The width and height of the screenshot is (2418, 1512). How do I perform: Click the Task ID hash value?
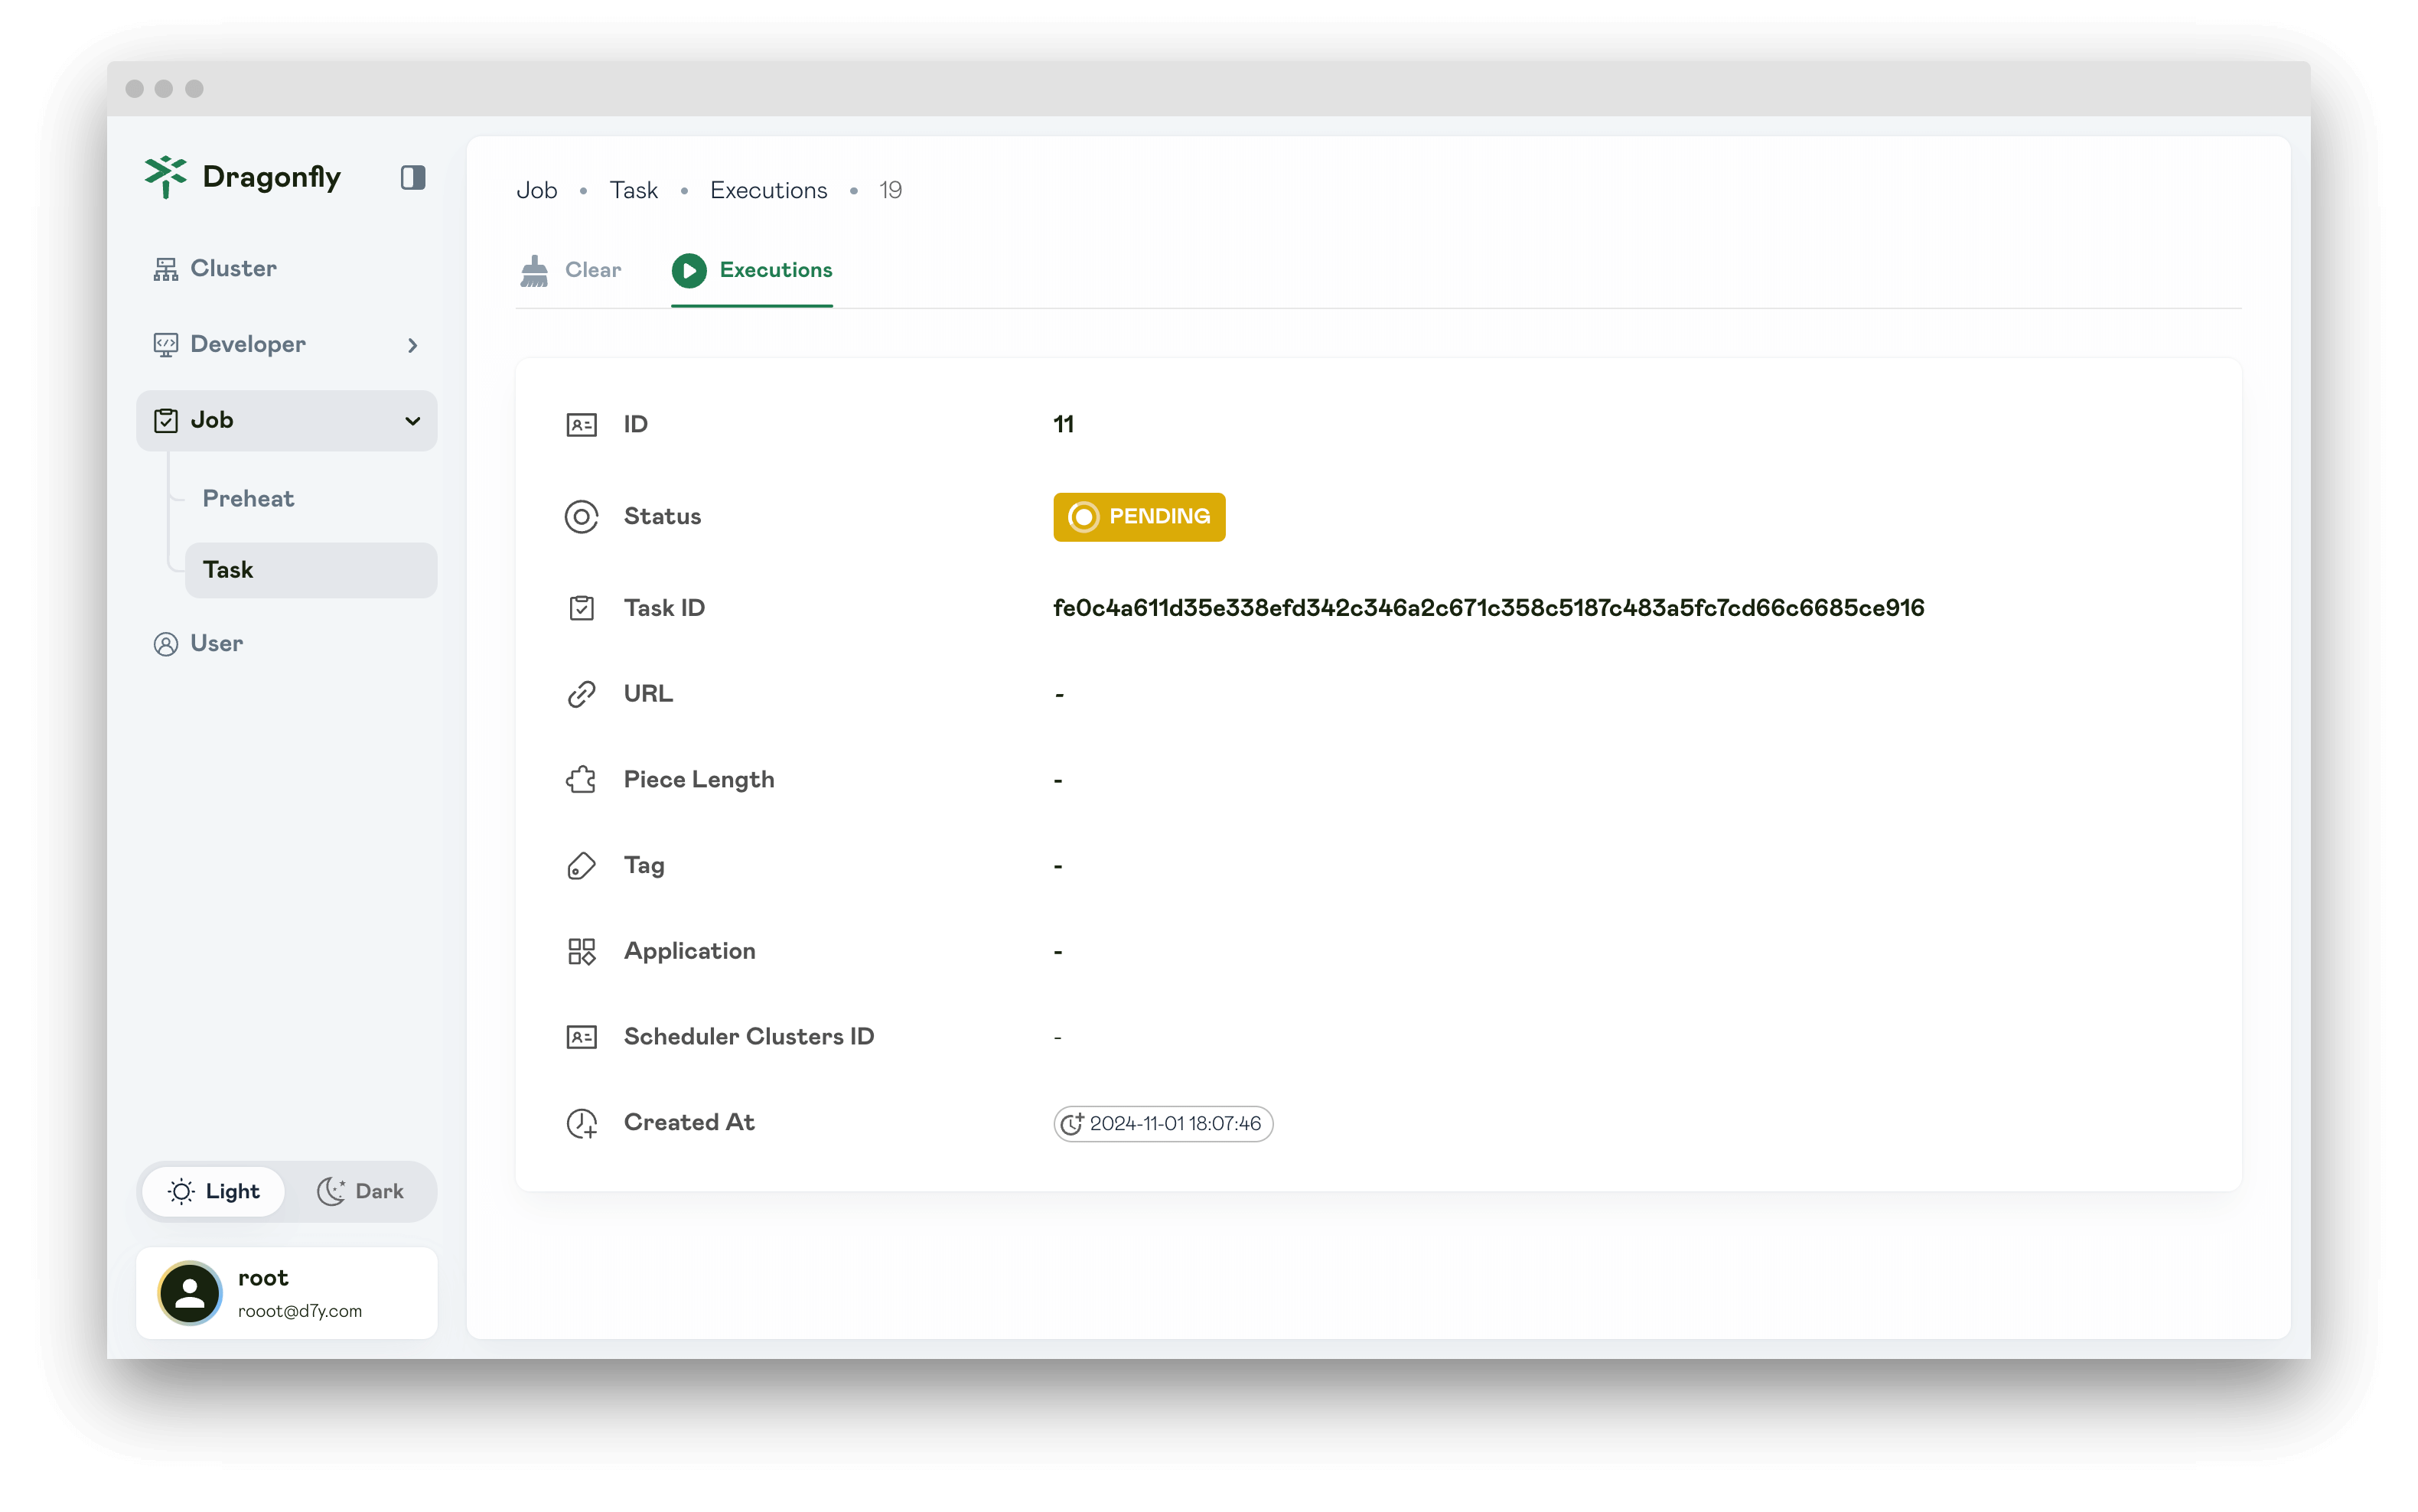1488,608
